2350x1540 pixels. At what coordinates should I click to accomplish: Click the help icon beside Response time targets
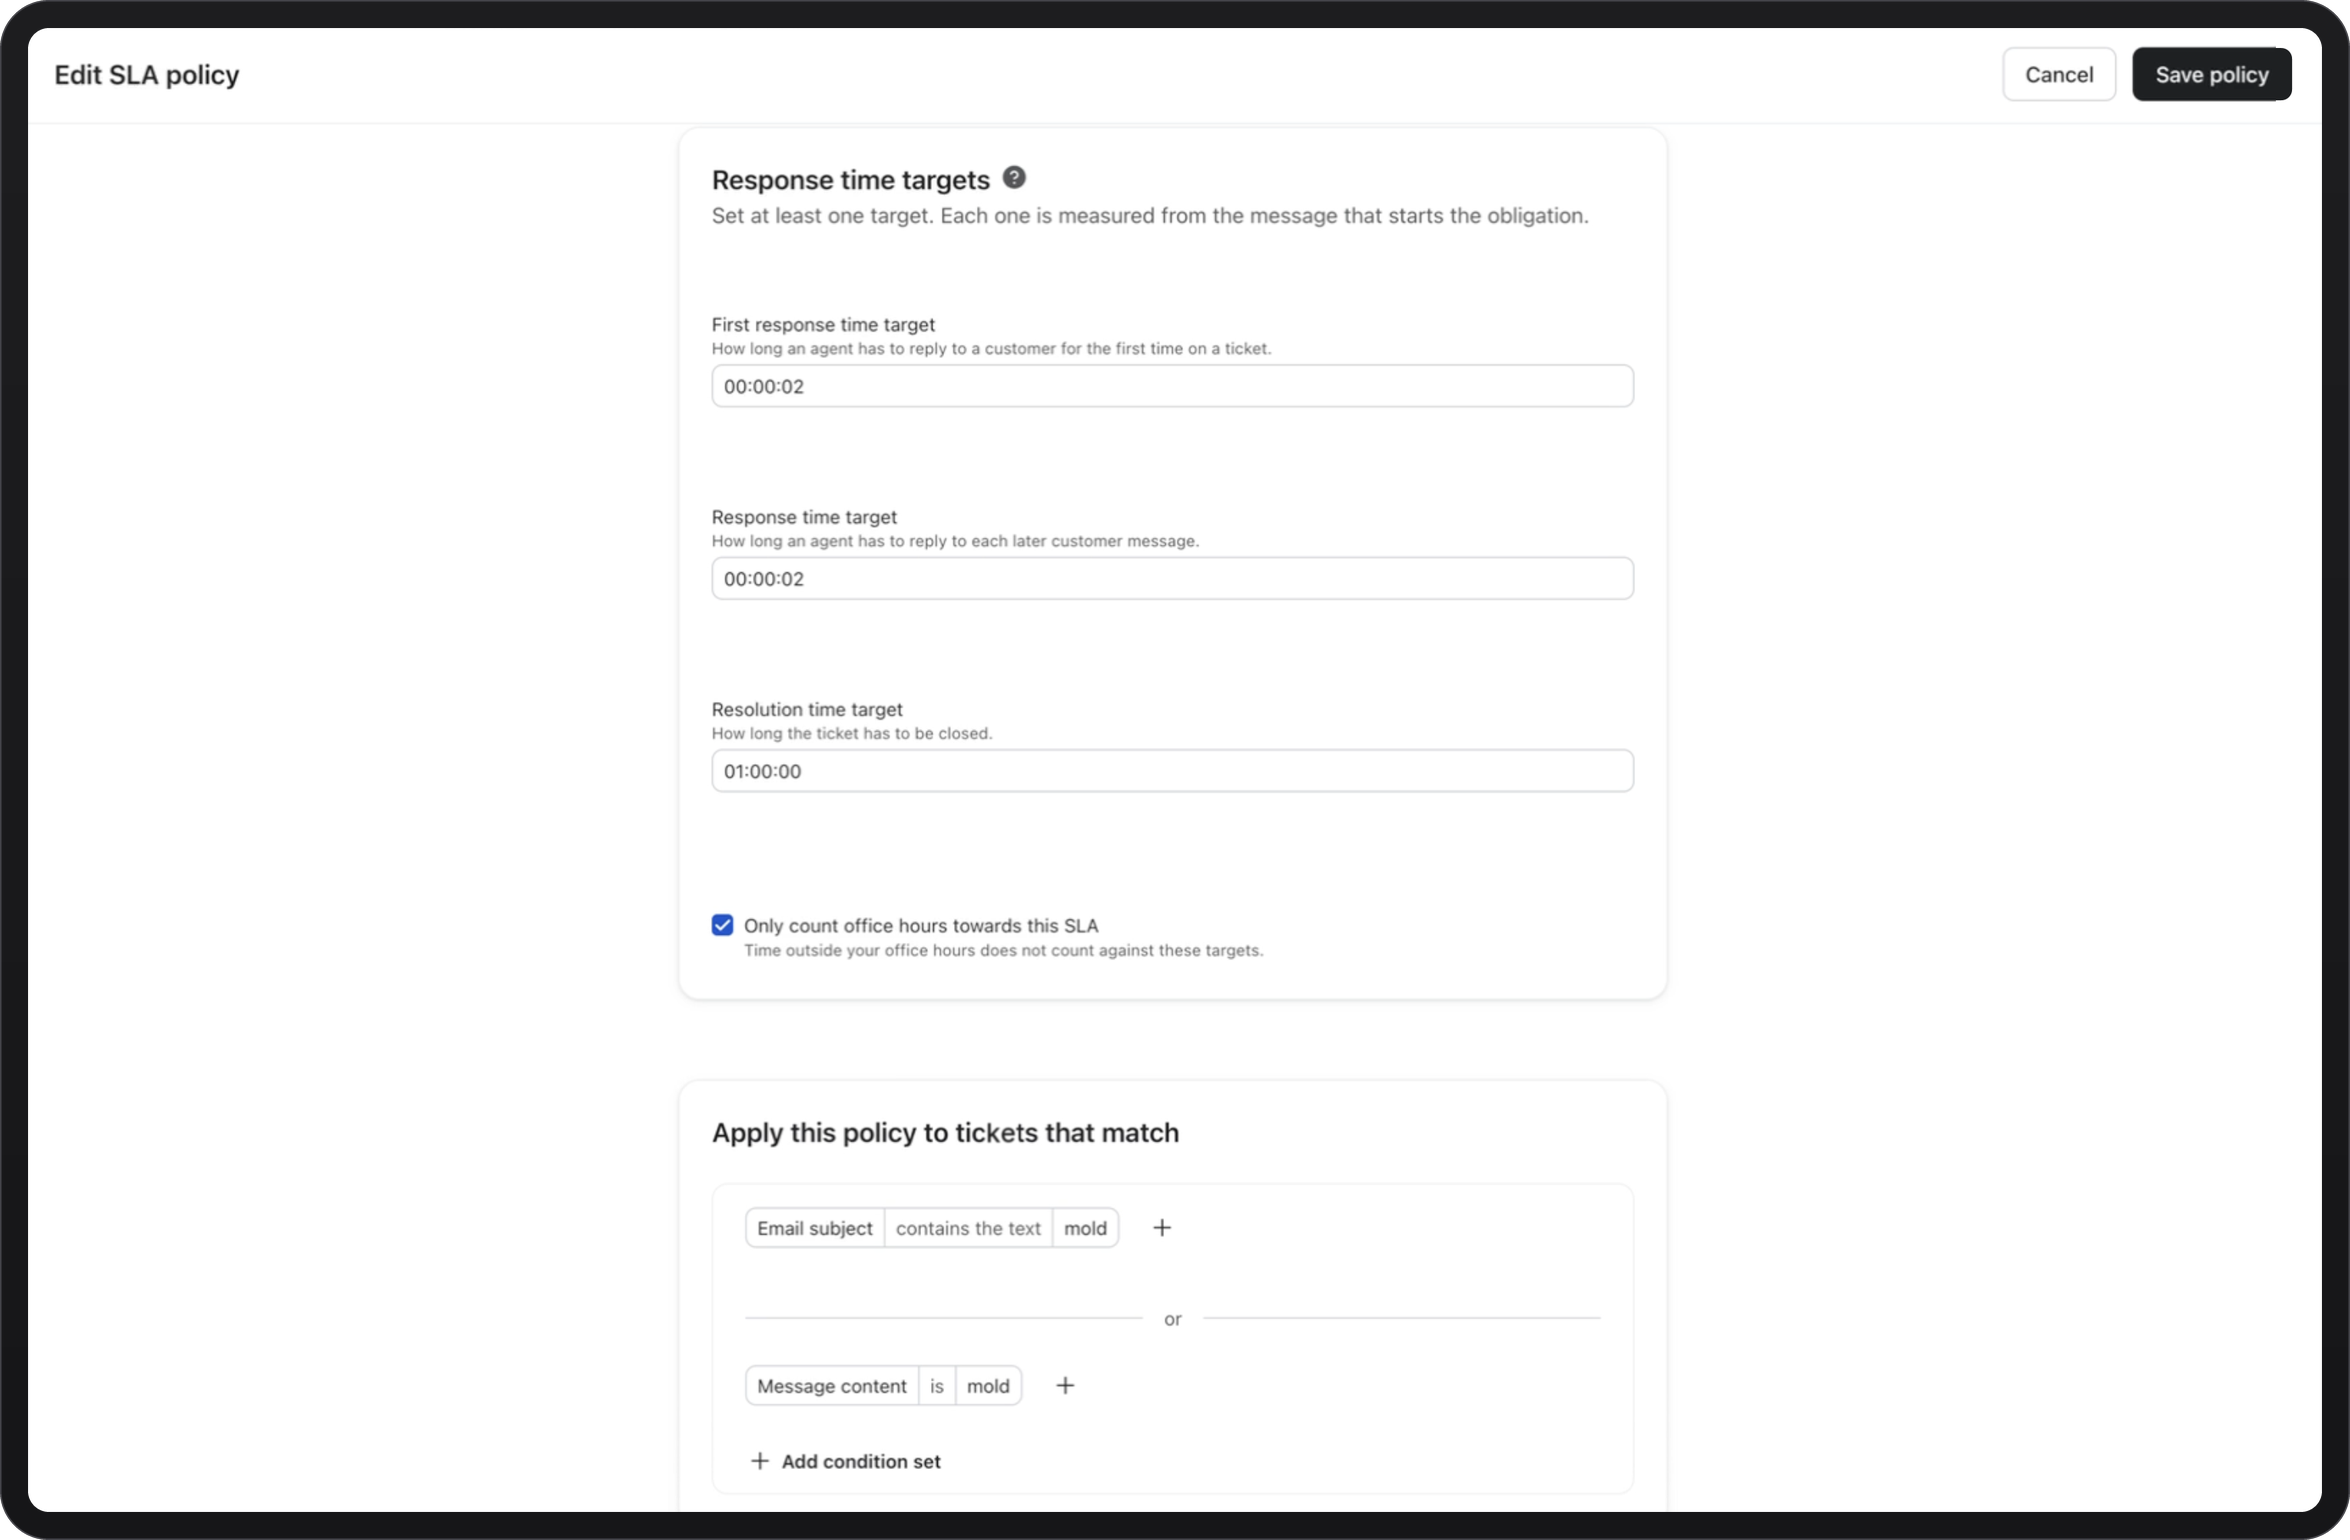tap(1014, 178)
